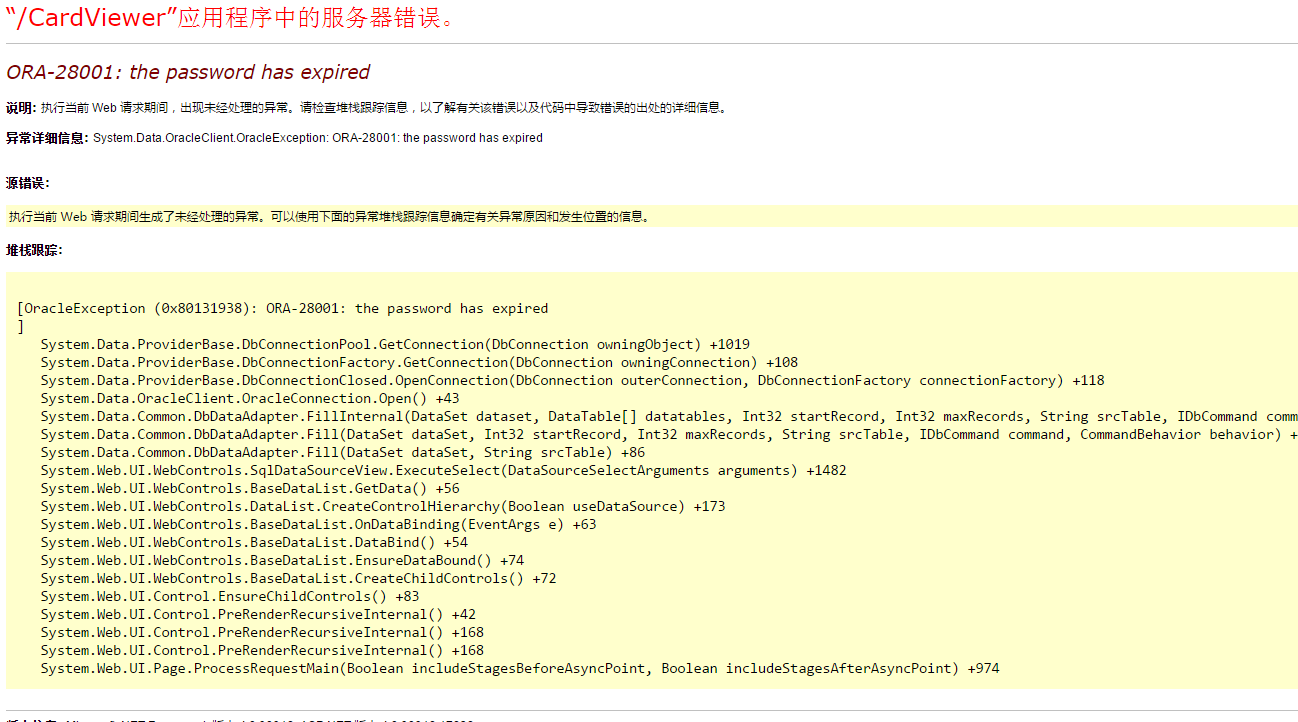Image resolution: width=1298 pixels, height=722 pixels.
Task: Click the DbDataAdapter.FillInternal stack line
Action: (x=669, y=416)
